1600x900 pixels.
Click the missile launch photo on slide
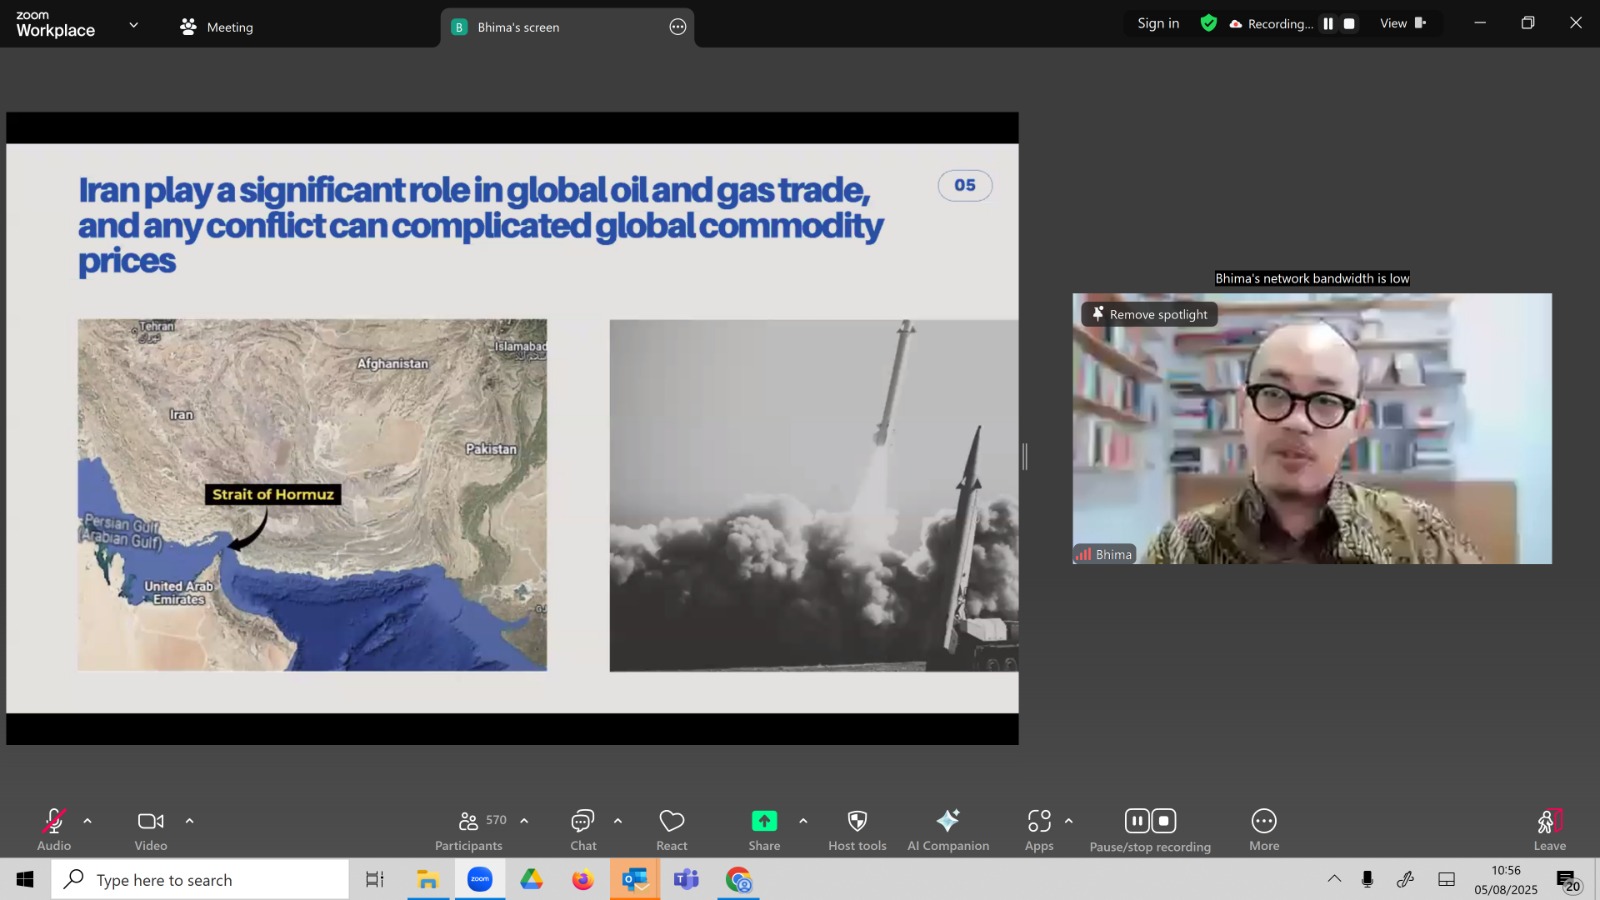814,495
